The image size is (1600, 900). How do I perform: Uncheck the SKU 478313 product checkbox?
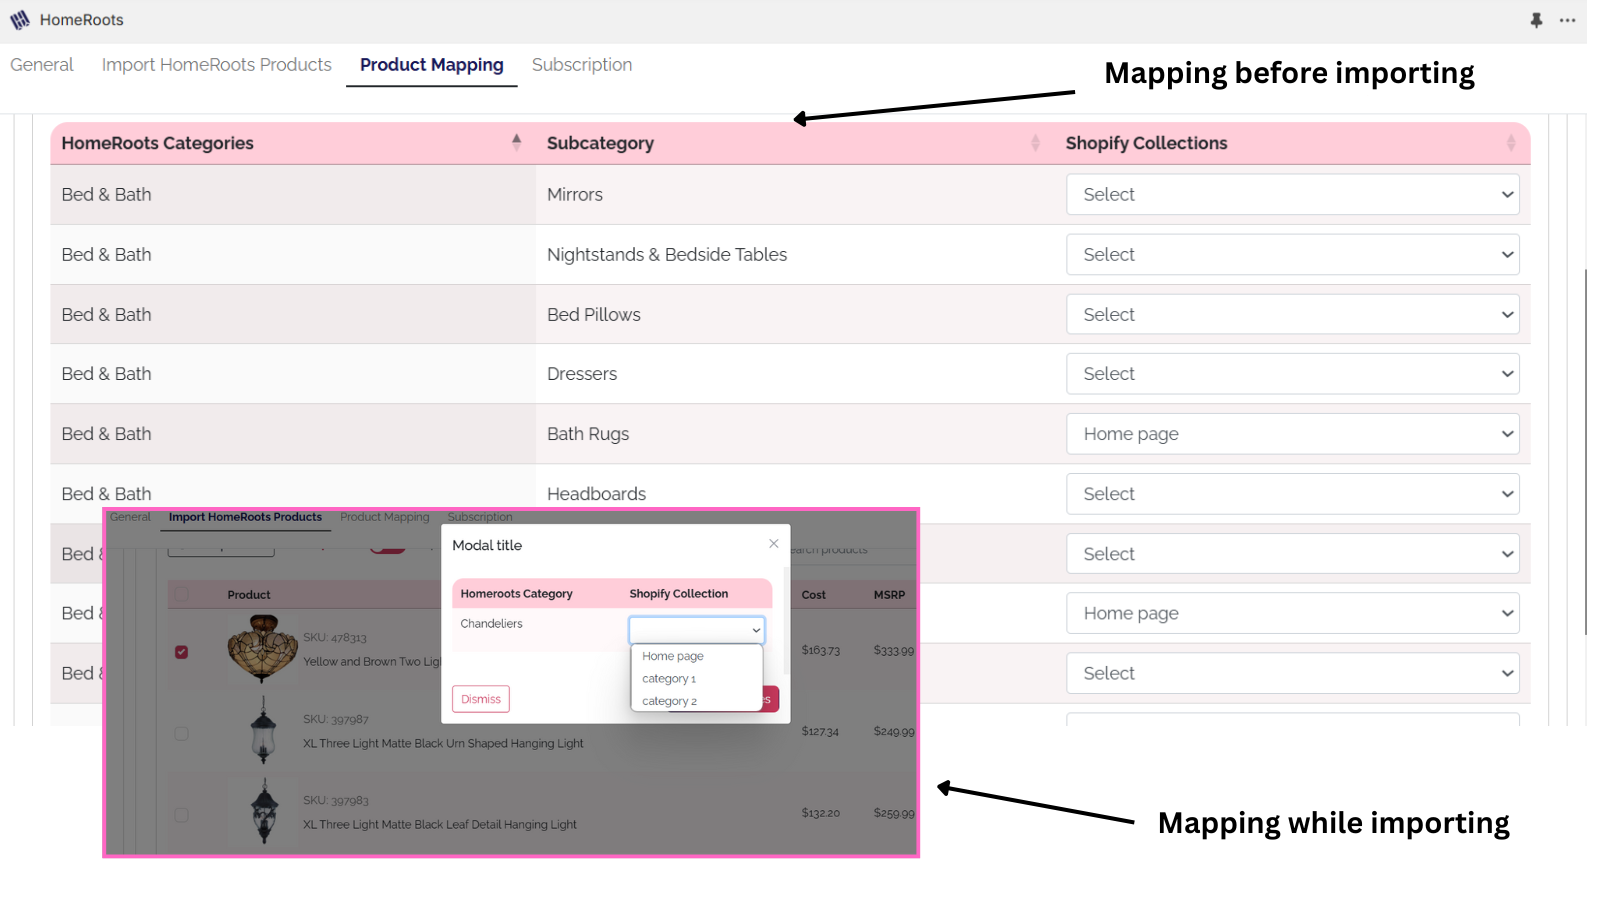181,652
